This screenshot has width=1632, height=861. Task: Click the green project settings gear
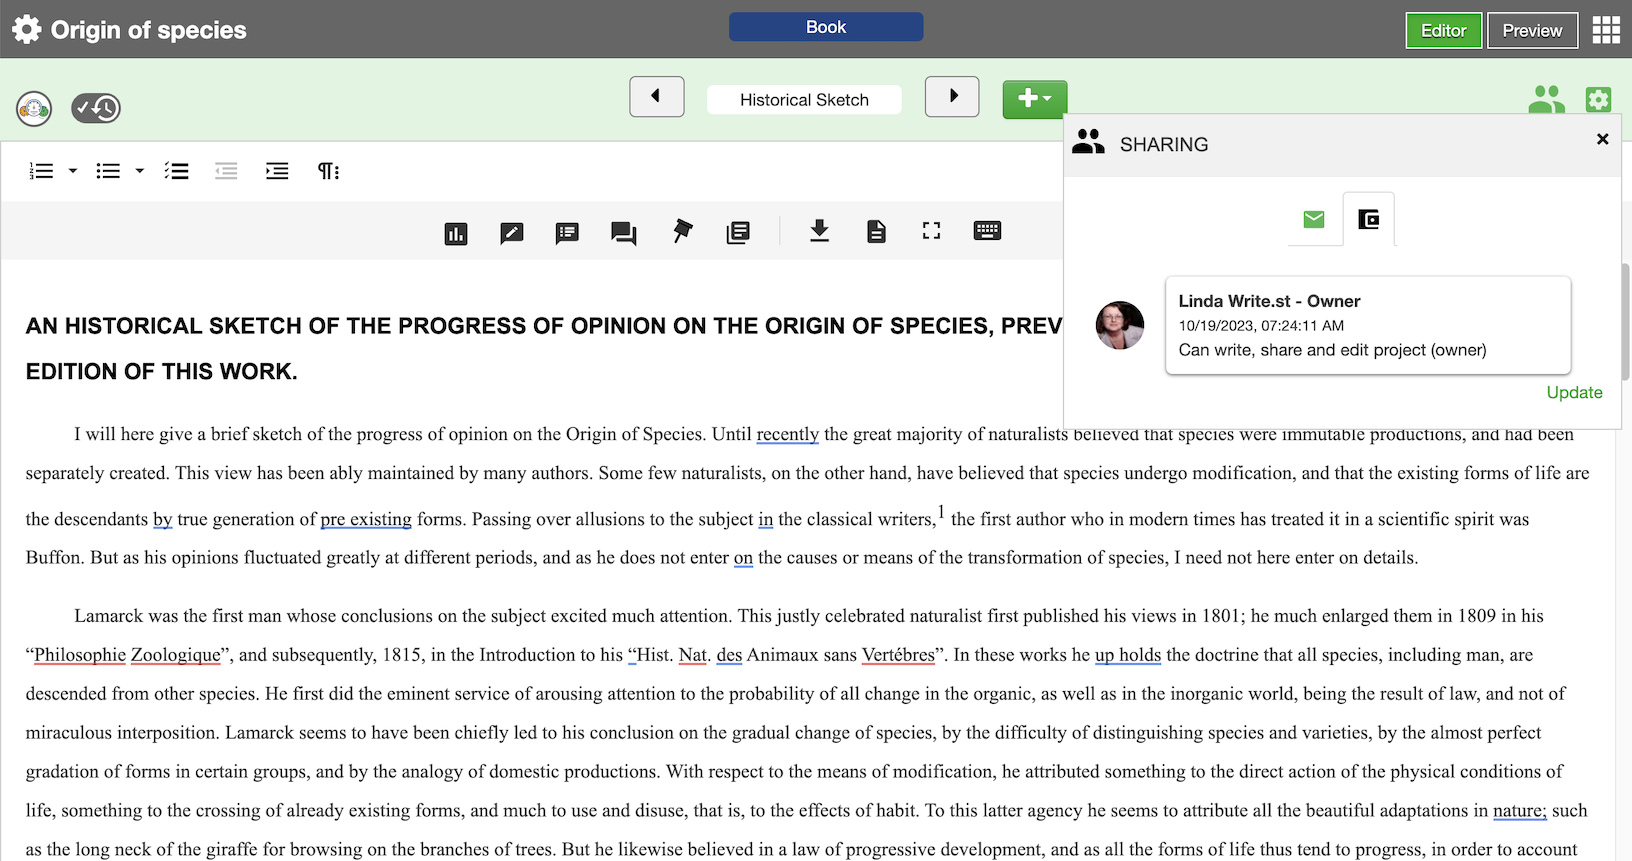click(1598, 99)
